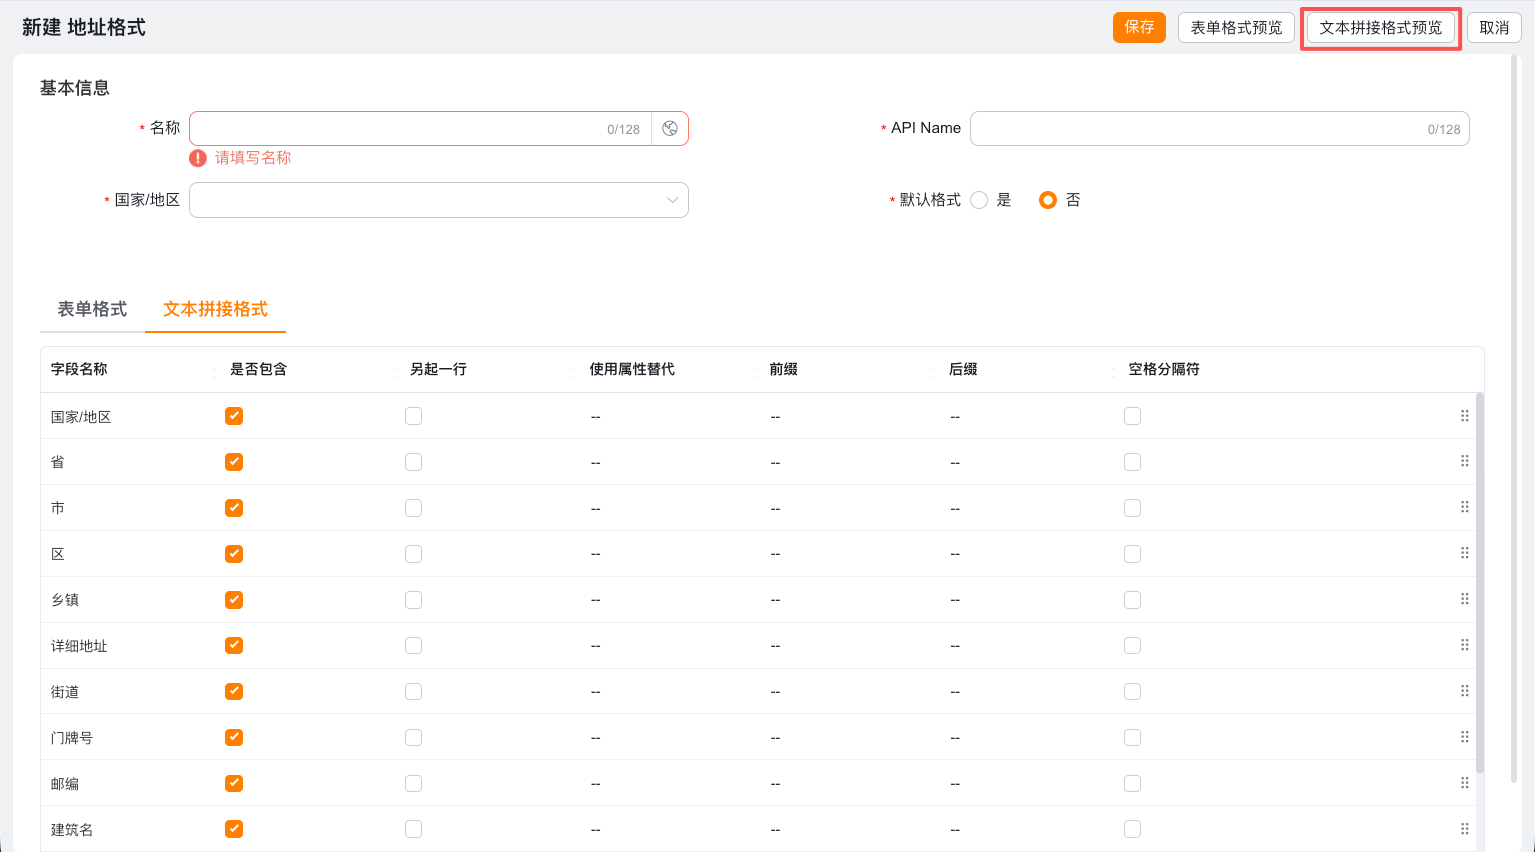Click the 空格分隔符 column header
Image resolution: width=1535 pixels, height=852 pixels.
point(1164,369)
